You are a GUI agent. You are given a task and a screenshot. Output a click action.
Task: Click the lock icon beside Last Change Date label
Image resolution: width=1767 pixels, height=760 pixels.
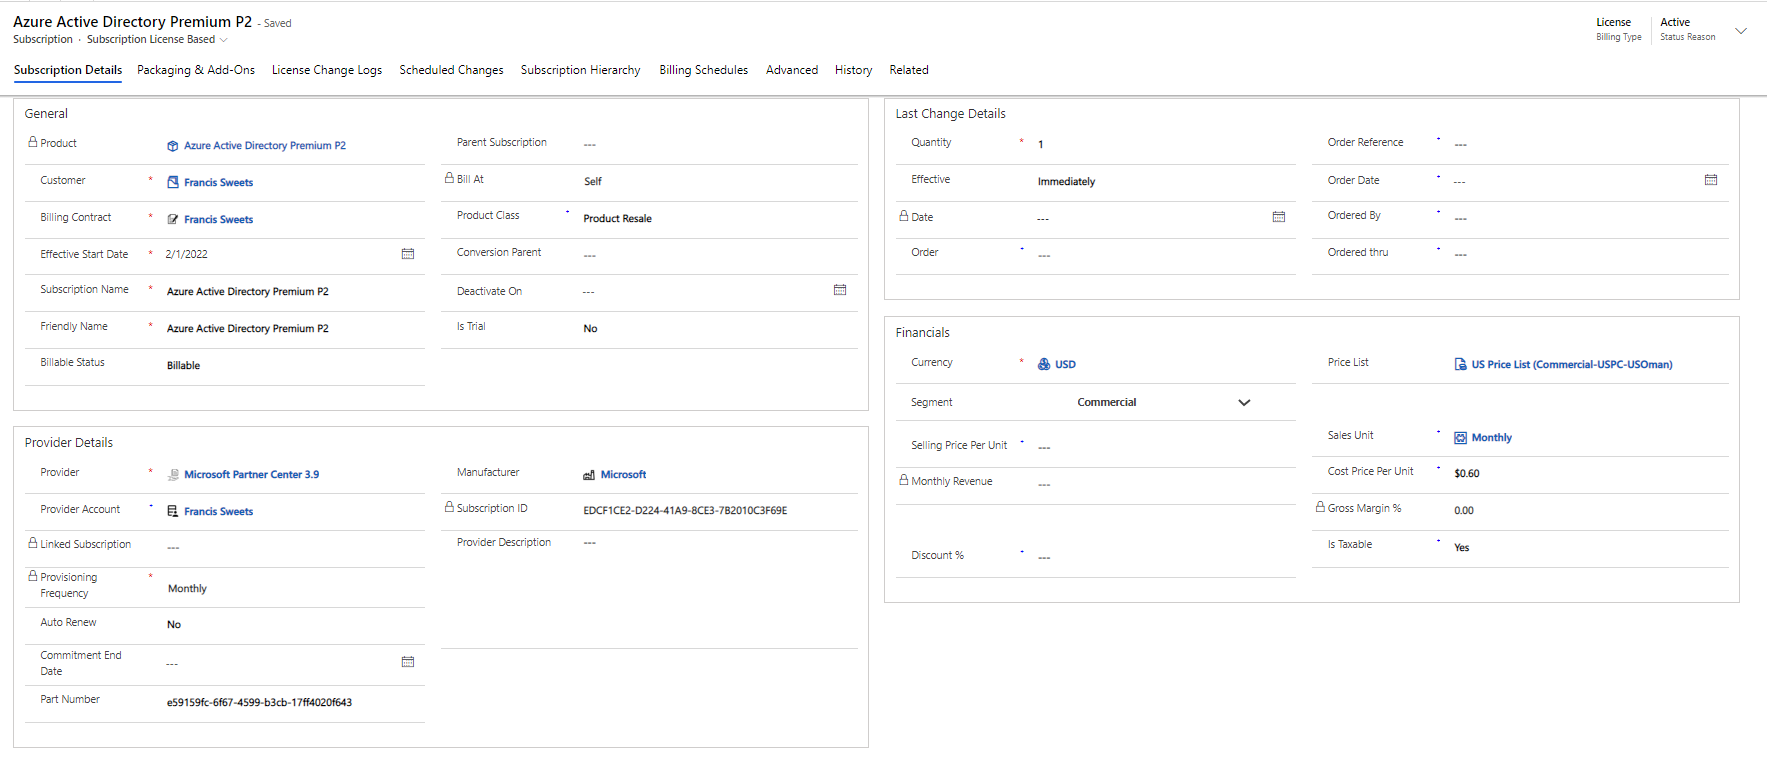click(904, 216)
